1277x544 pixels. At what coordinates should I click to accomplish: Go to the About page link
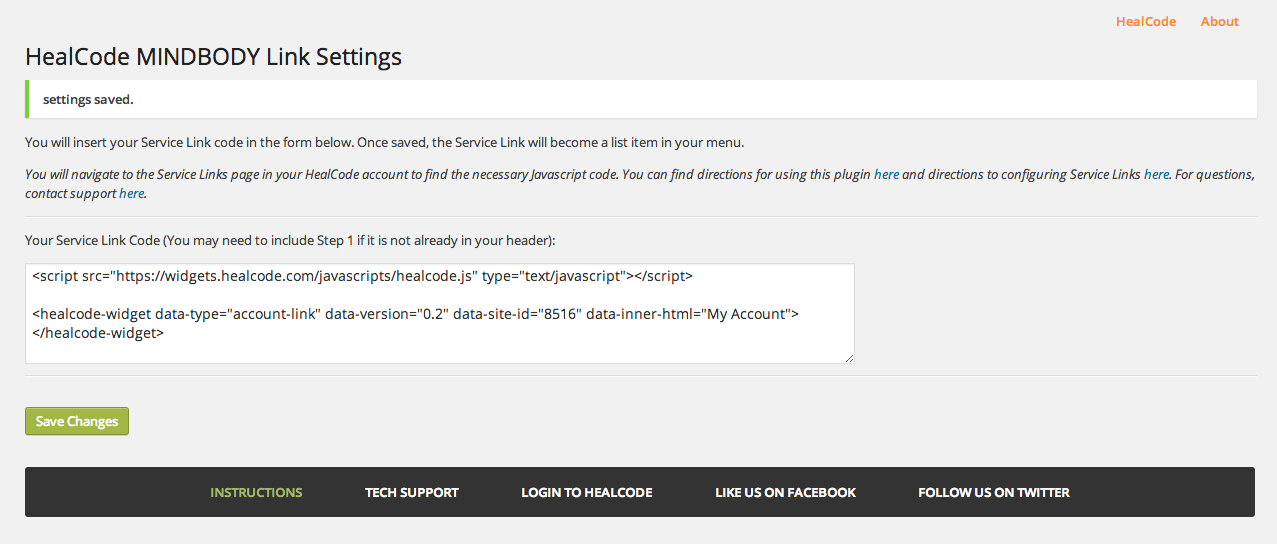[x=1220, y=21]
